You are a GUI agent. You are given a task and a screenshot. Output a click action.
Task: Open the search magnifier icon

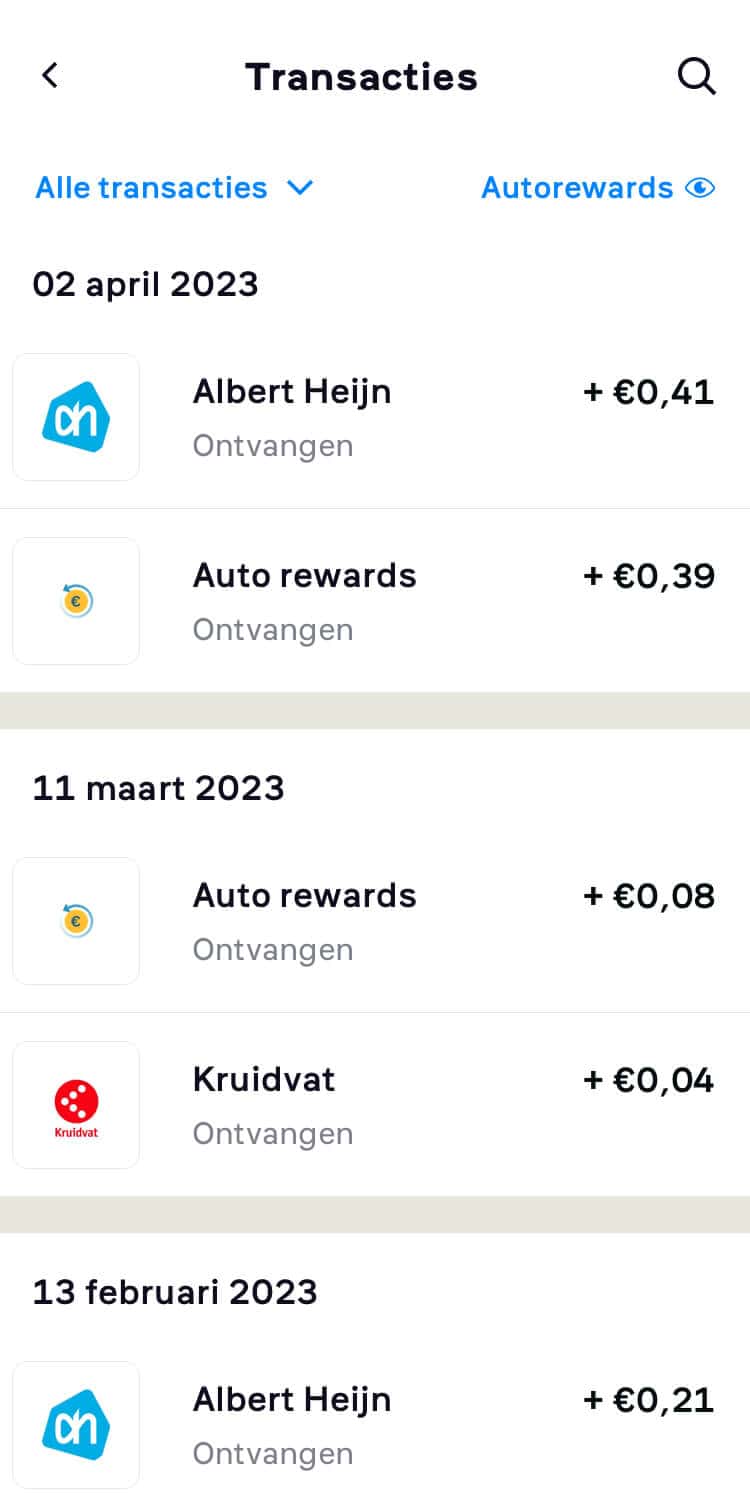coord(696,76)
